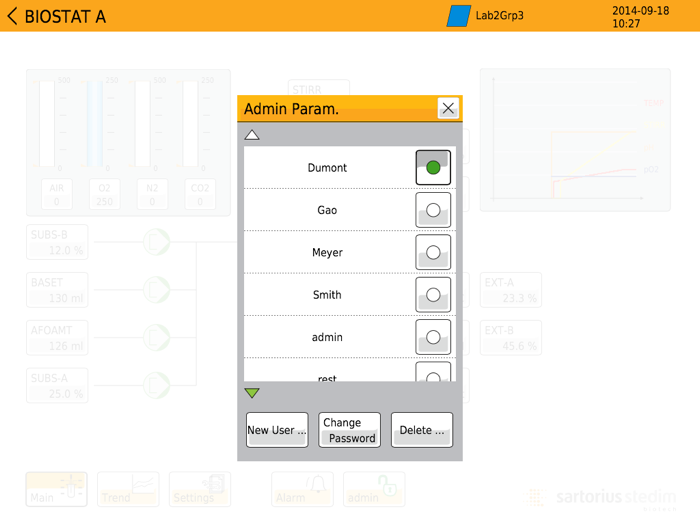This screenshot has width=700, height=525.
Task: Click the SUBS-A 25.0 % field
Action: click(x=57, y=385)
